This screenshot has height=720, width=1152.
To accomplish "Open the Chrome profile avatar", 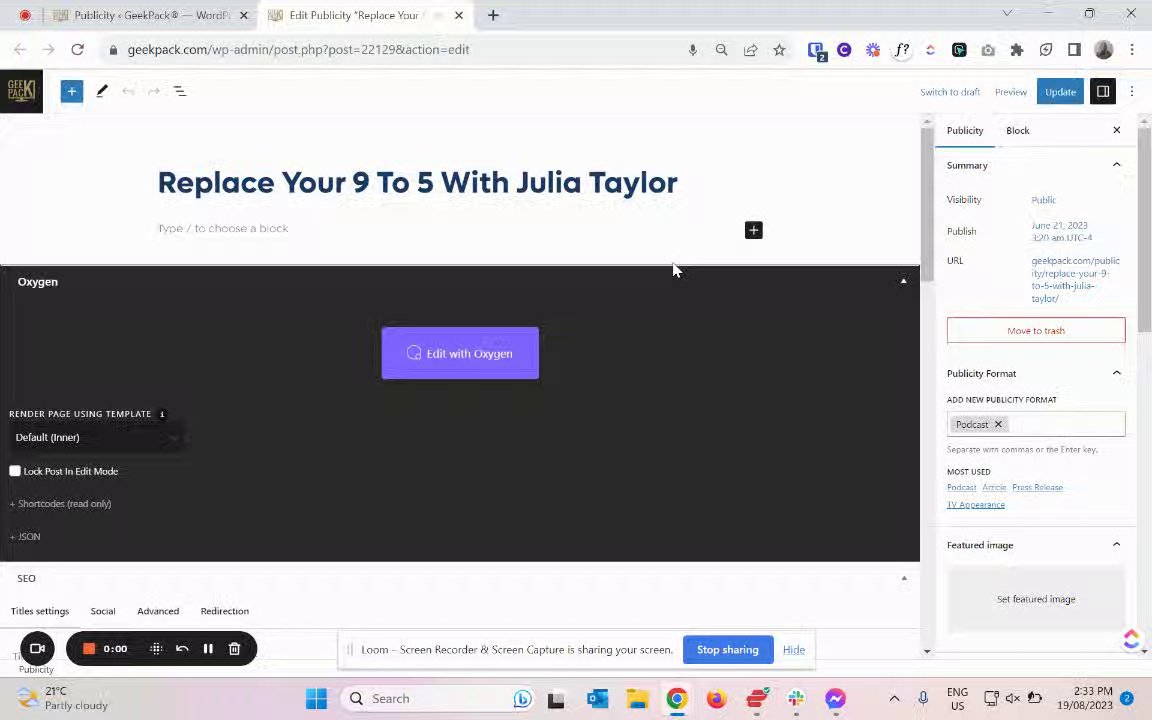I will (x=1104, y=50).
